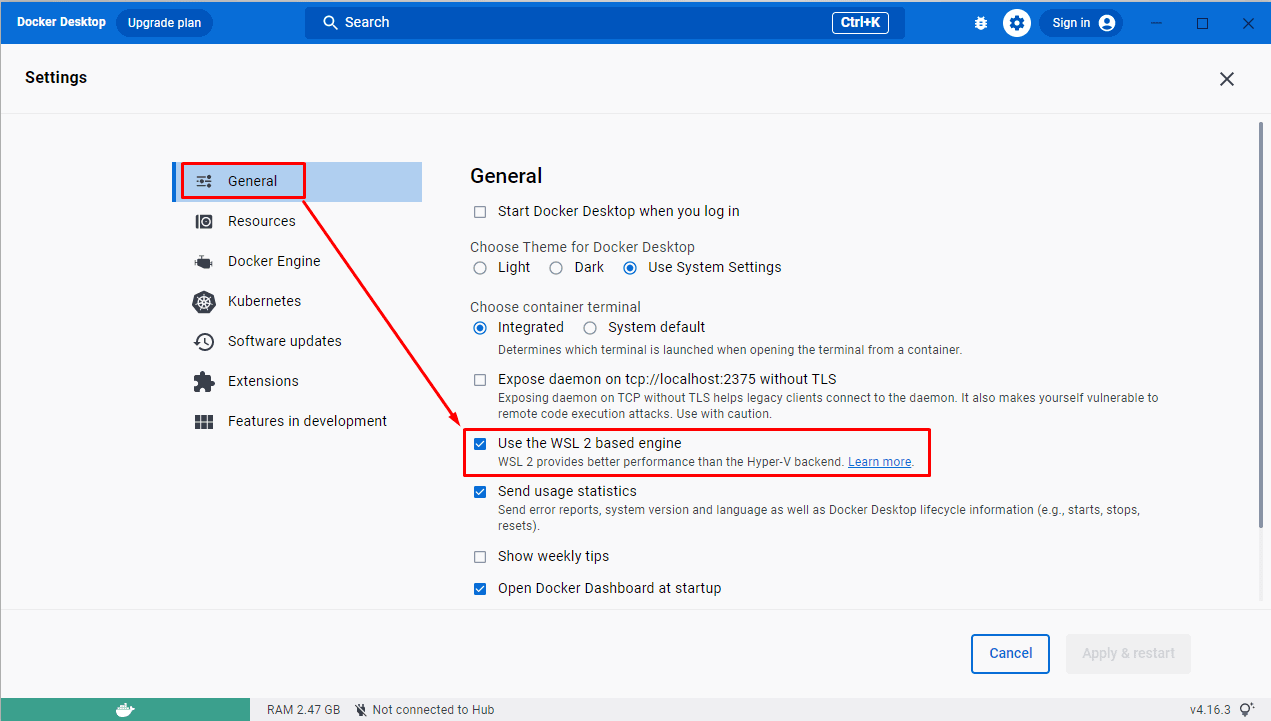Click the search magnifier icon

pos(329,22)
